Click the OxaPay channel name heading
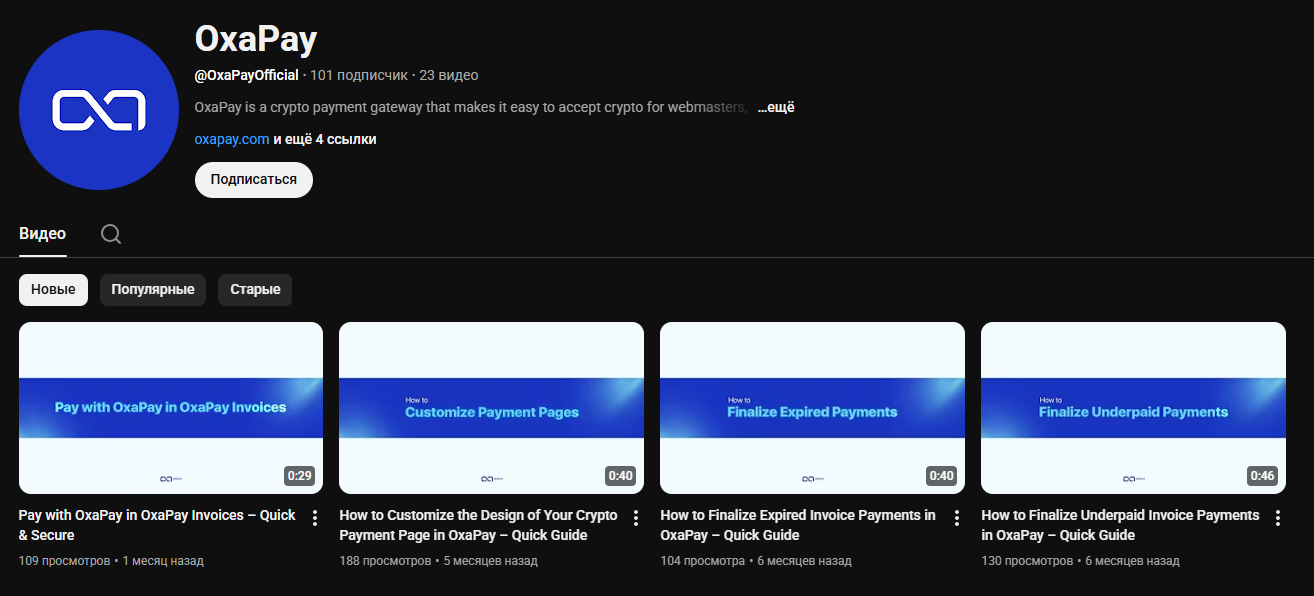The image size is (1314, 596). pyautogui.click(x=256, y=39)
